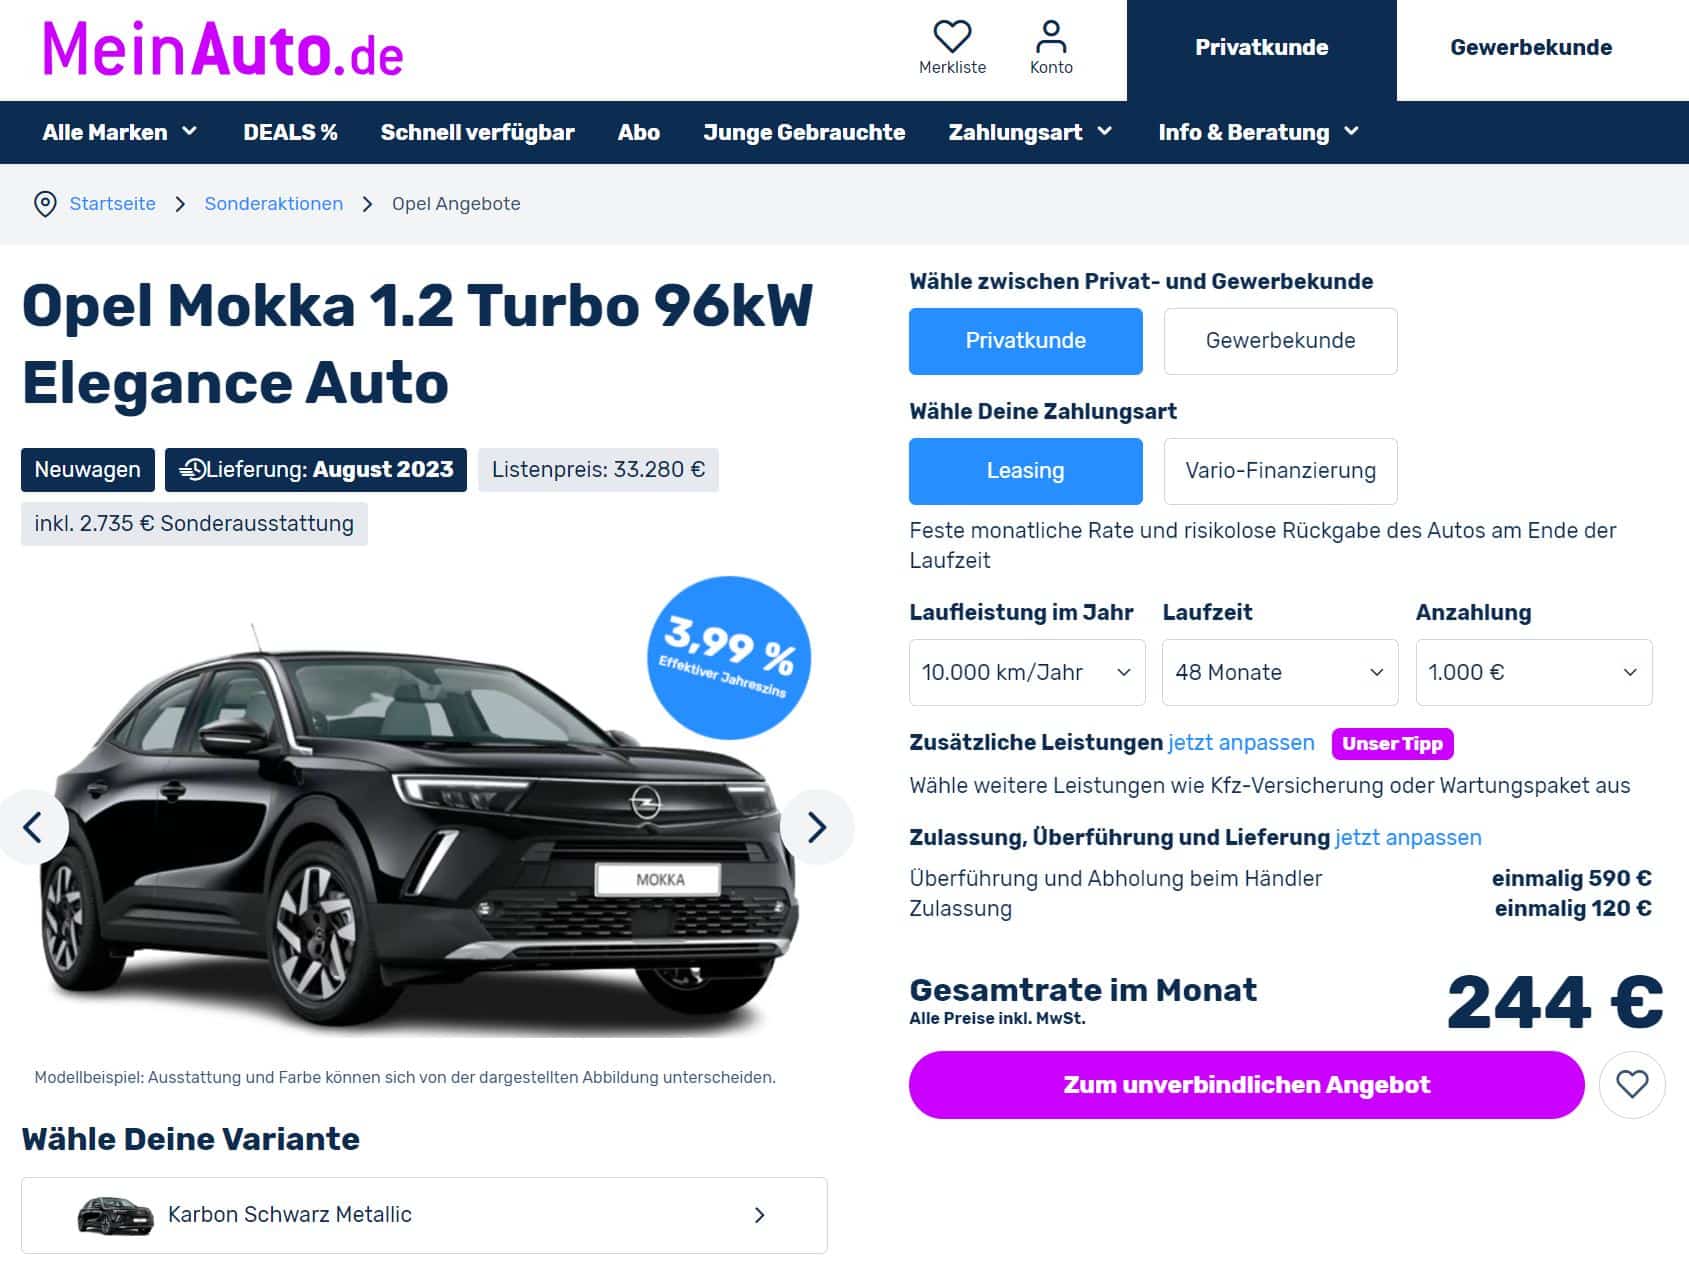Click the 3,99 % Jahreszins badge
This screenshot has height=1274, width=1689.
pyautogui.click(x=729, y=658)
